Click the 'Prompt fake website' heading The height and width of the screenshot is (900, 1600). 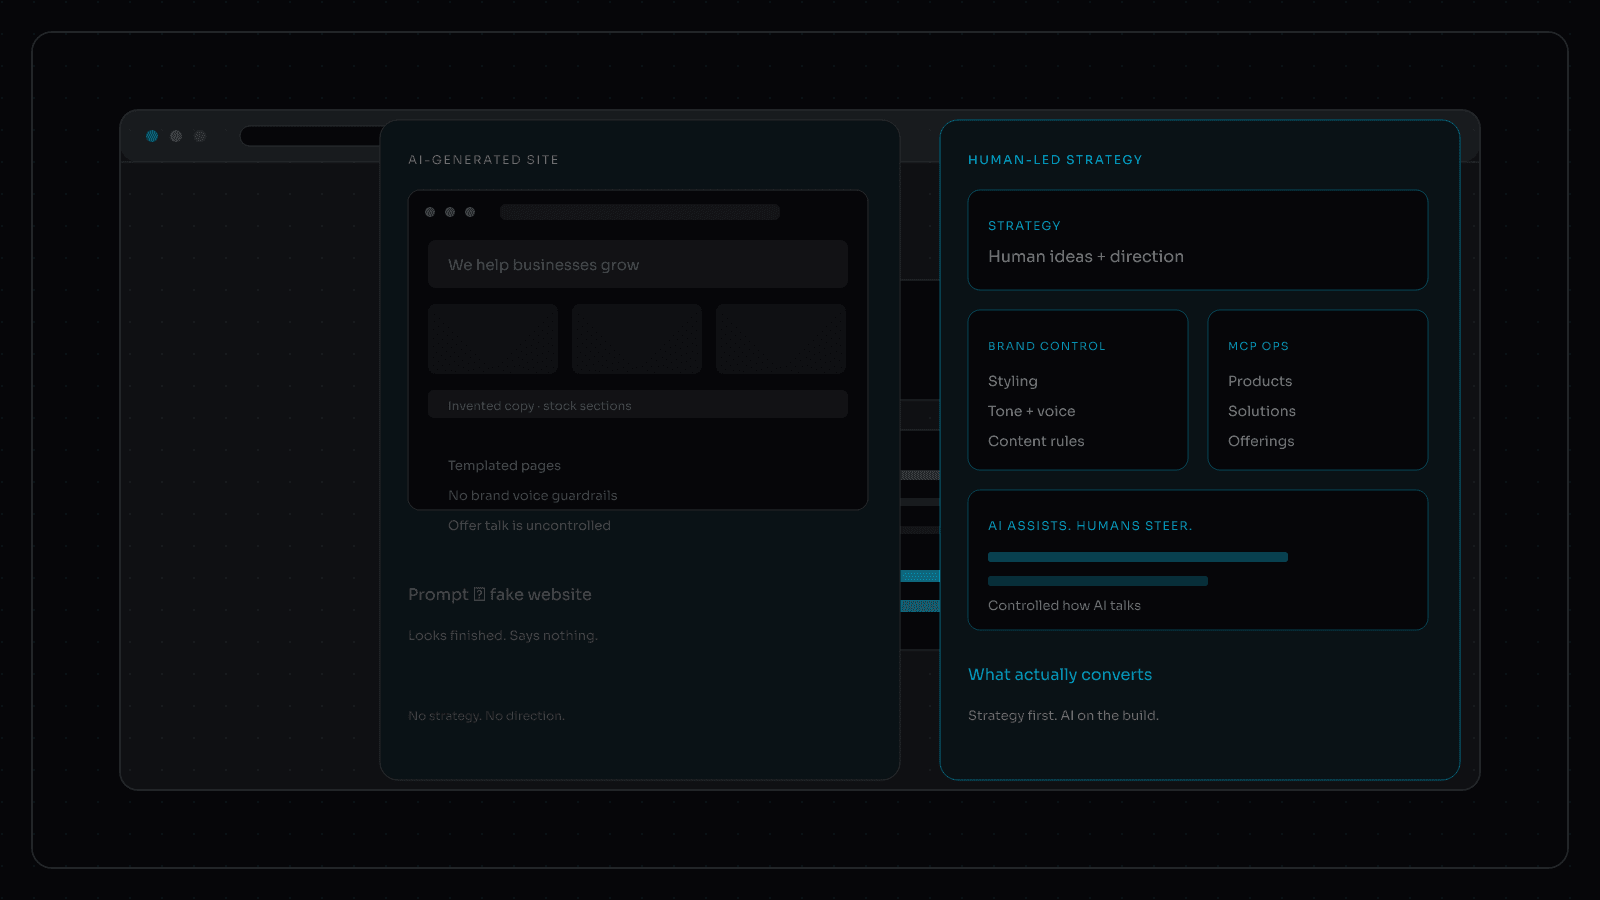tap(500, 594)
